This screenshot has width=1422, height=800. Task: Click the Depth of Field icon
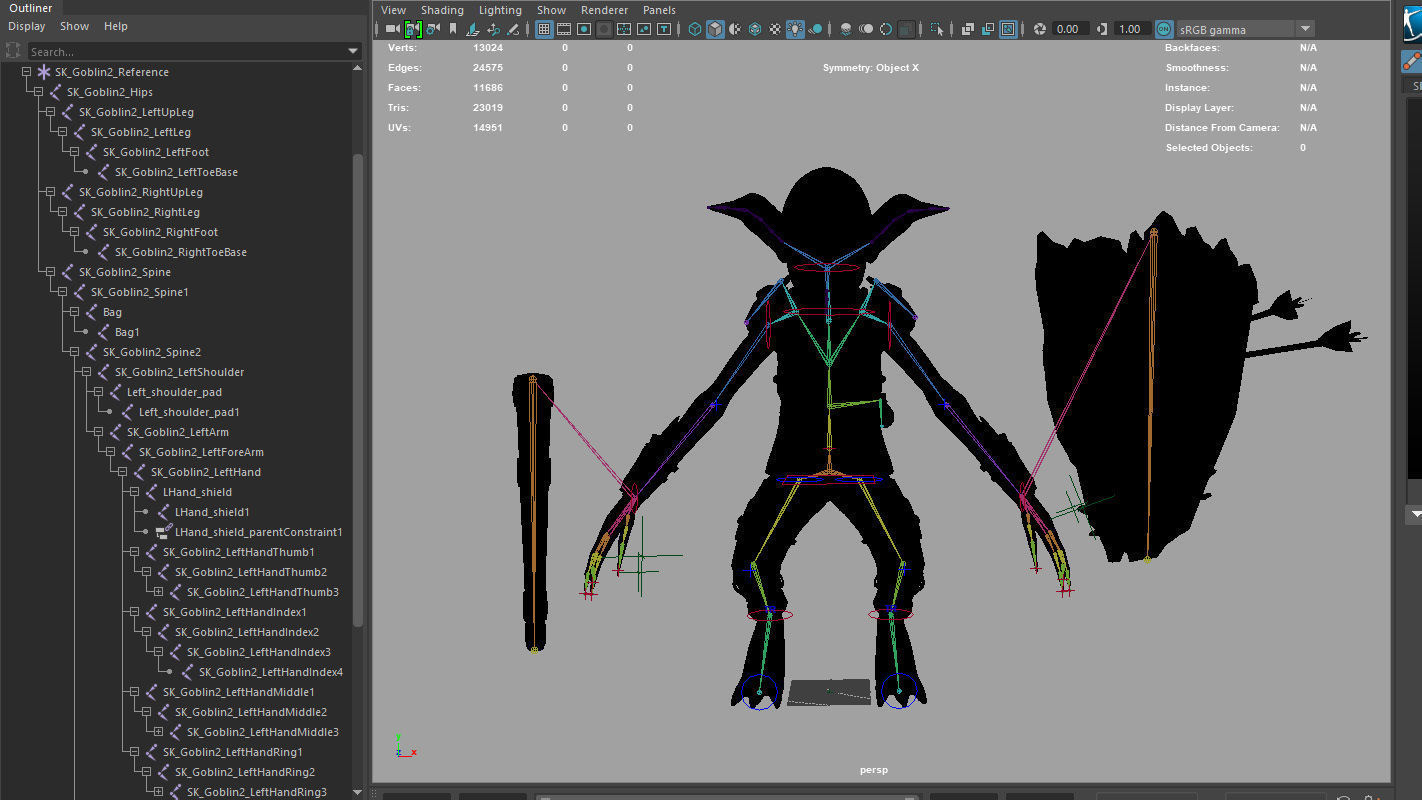click(907, 29)
